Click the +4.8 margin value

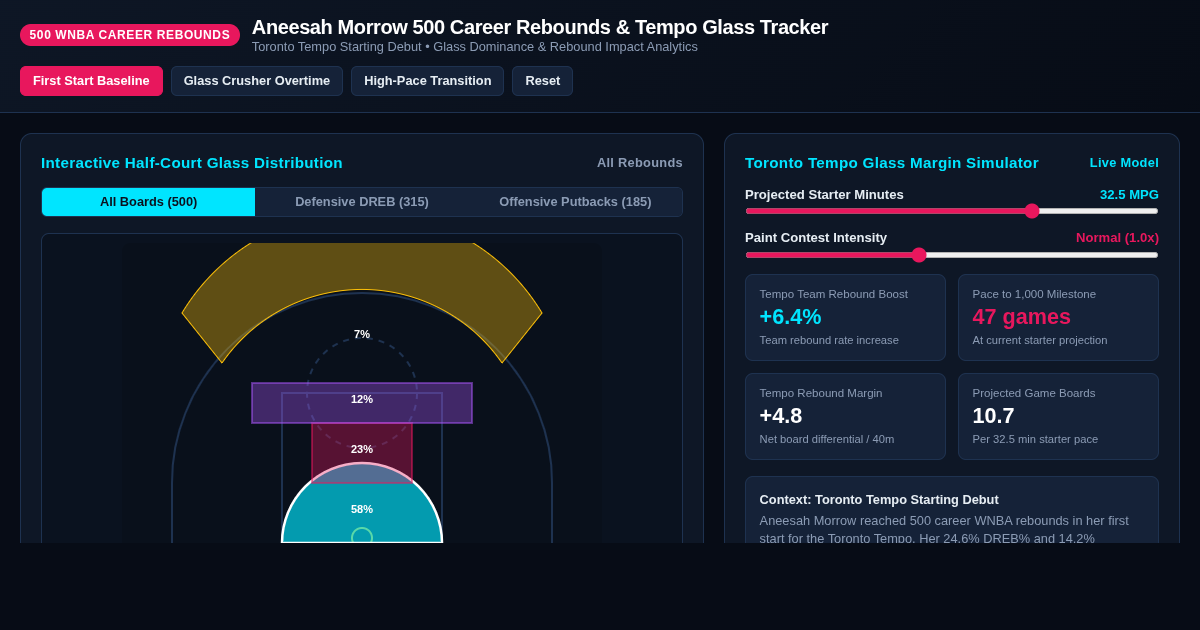781,416
